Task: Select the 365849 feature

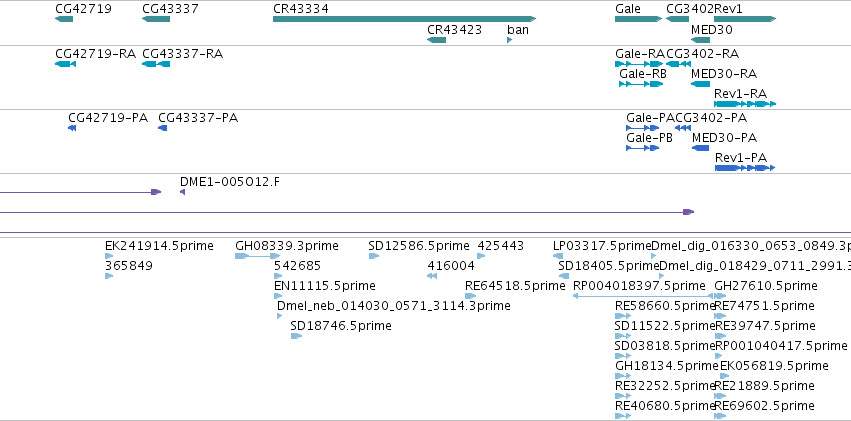Action: pos(109,276)
